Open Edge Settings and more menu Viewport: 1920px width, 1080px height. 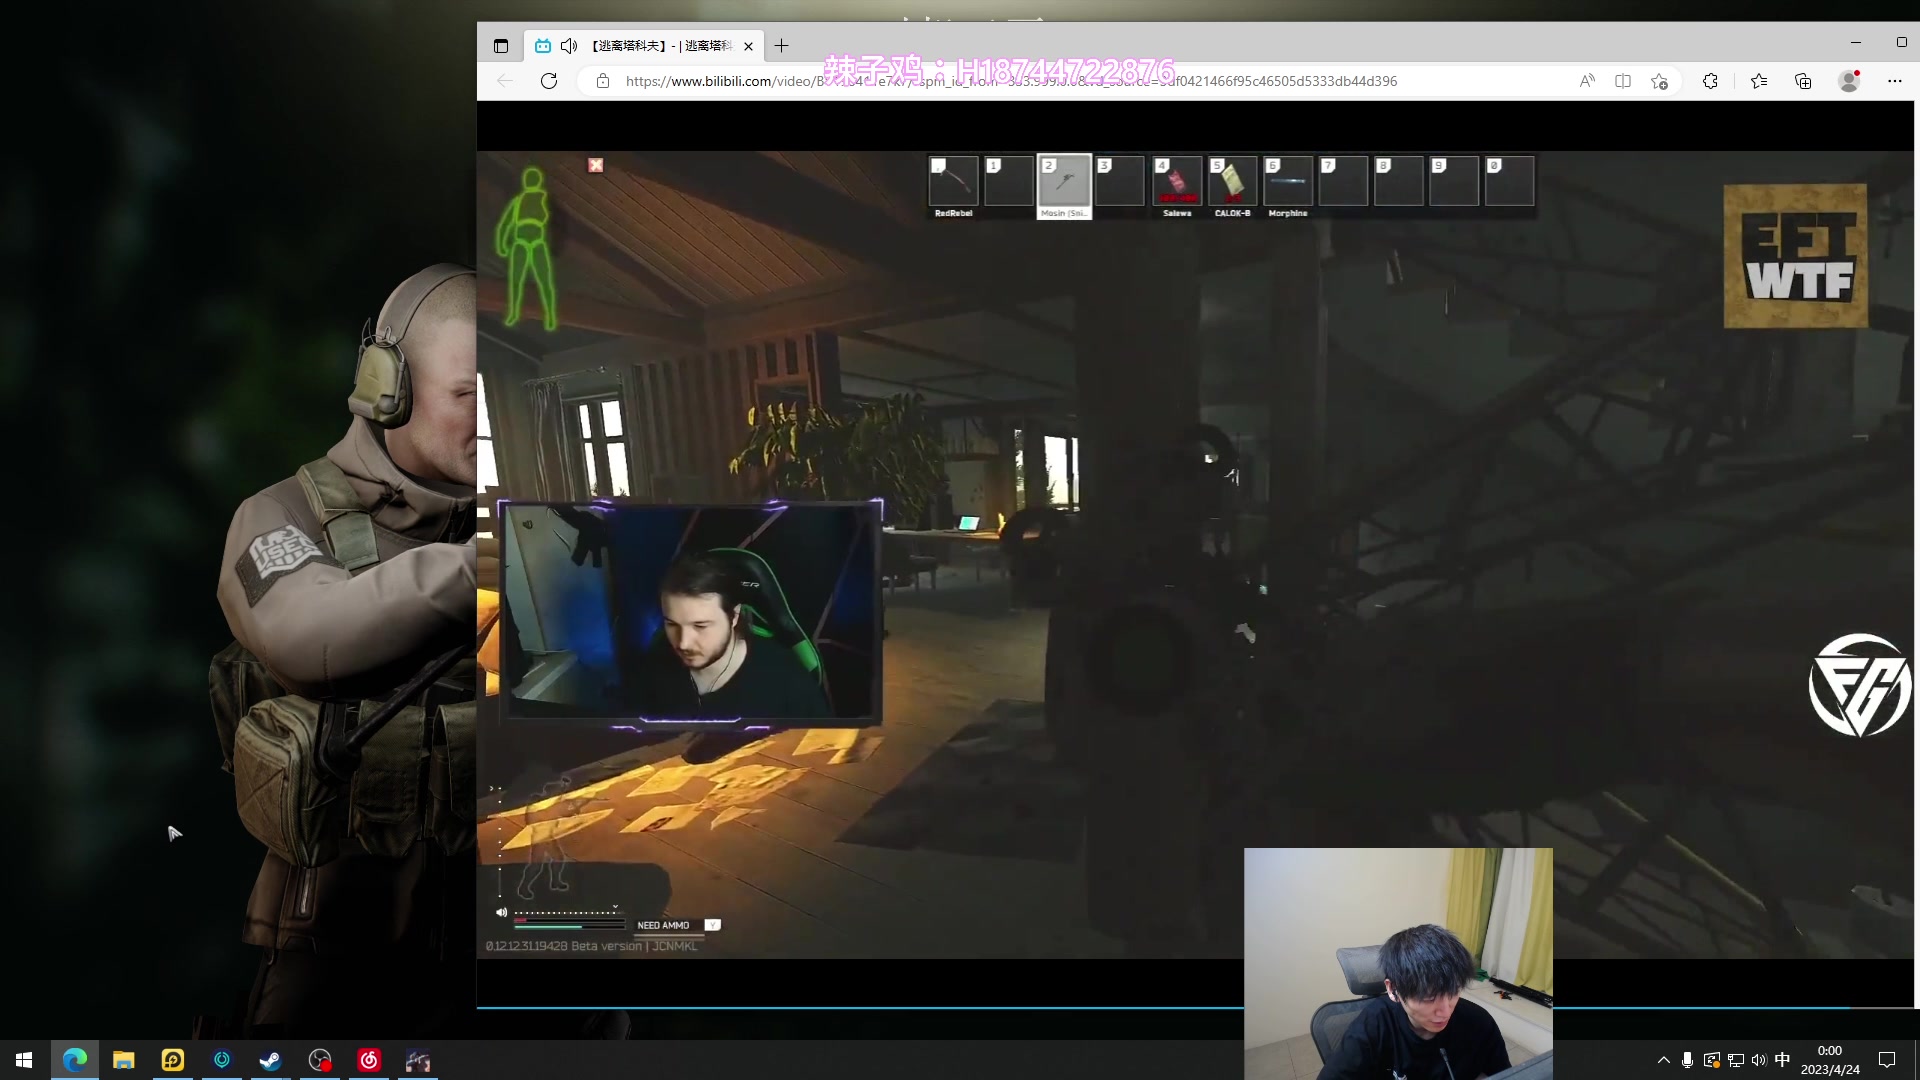pos(1895,81)
